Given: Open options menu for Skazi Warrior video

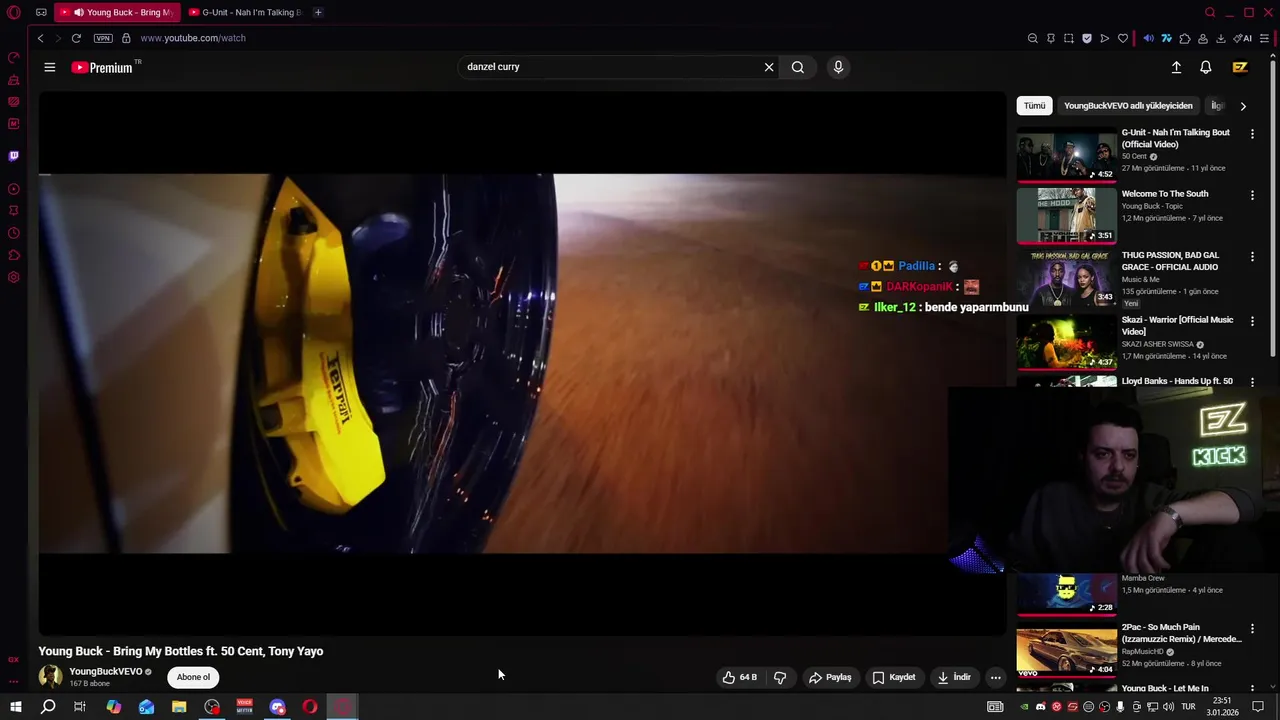Looking at the screenshot, I should pos(1252,321).
